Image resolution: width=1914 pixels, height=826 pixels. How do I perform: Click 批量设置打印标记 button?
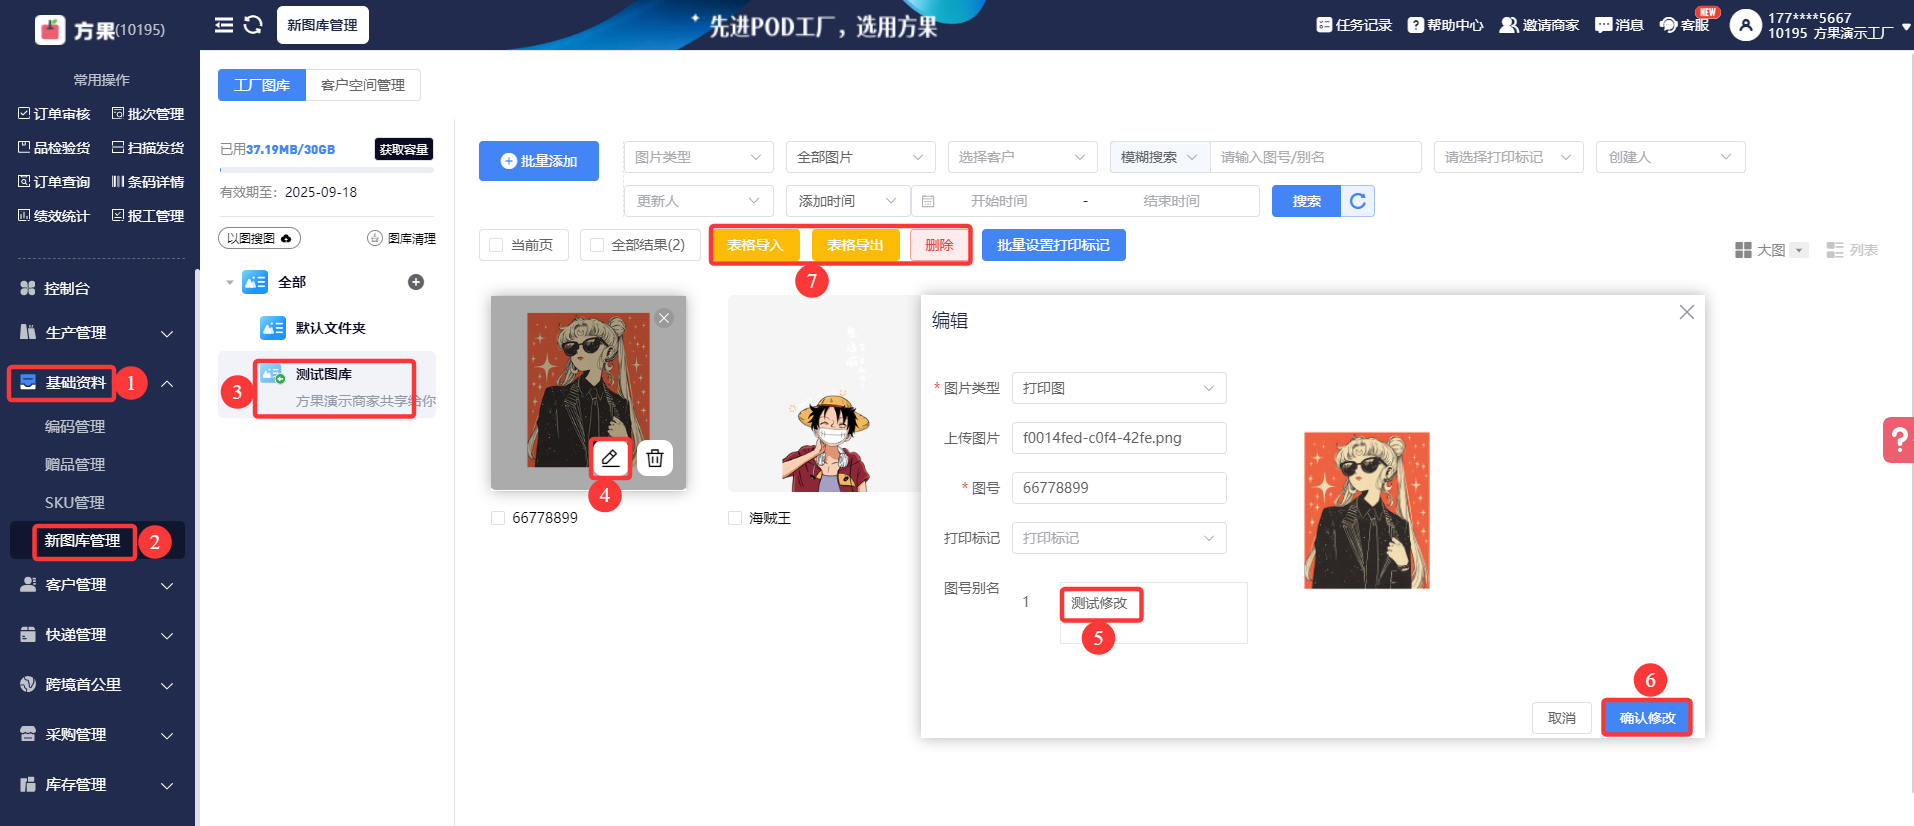[1054, 245]
